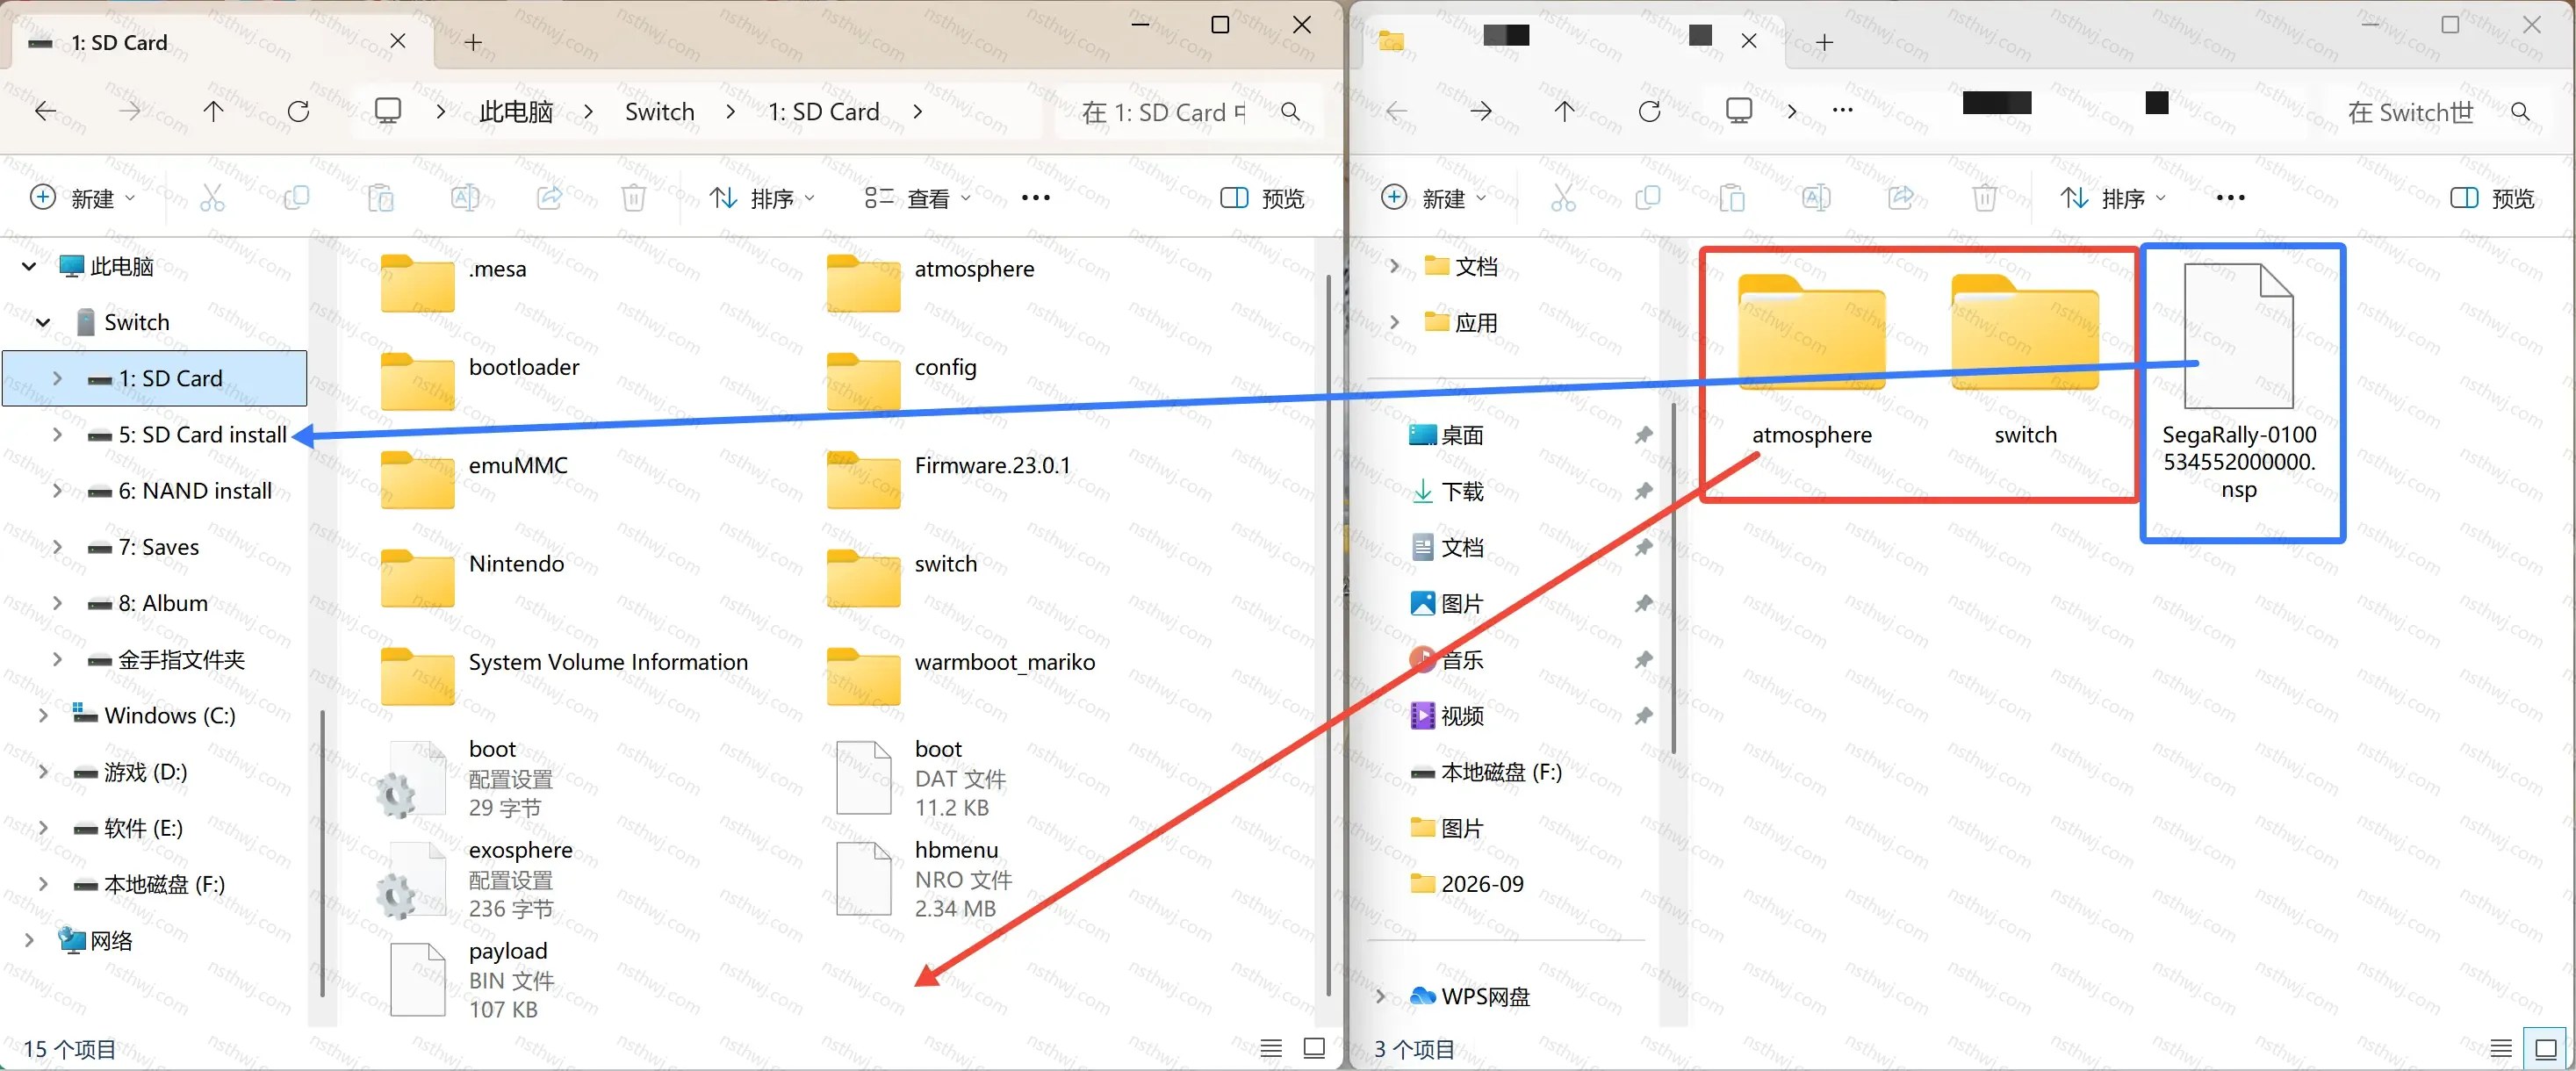Open more options ellipsis in right toolbar
The width and height of the screenshot is (2576, 1071).
coord(2230,198)
